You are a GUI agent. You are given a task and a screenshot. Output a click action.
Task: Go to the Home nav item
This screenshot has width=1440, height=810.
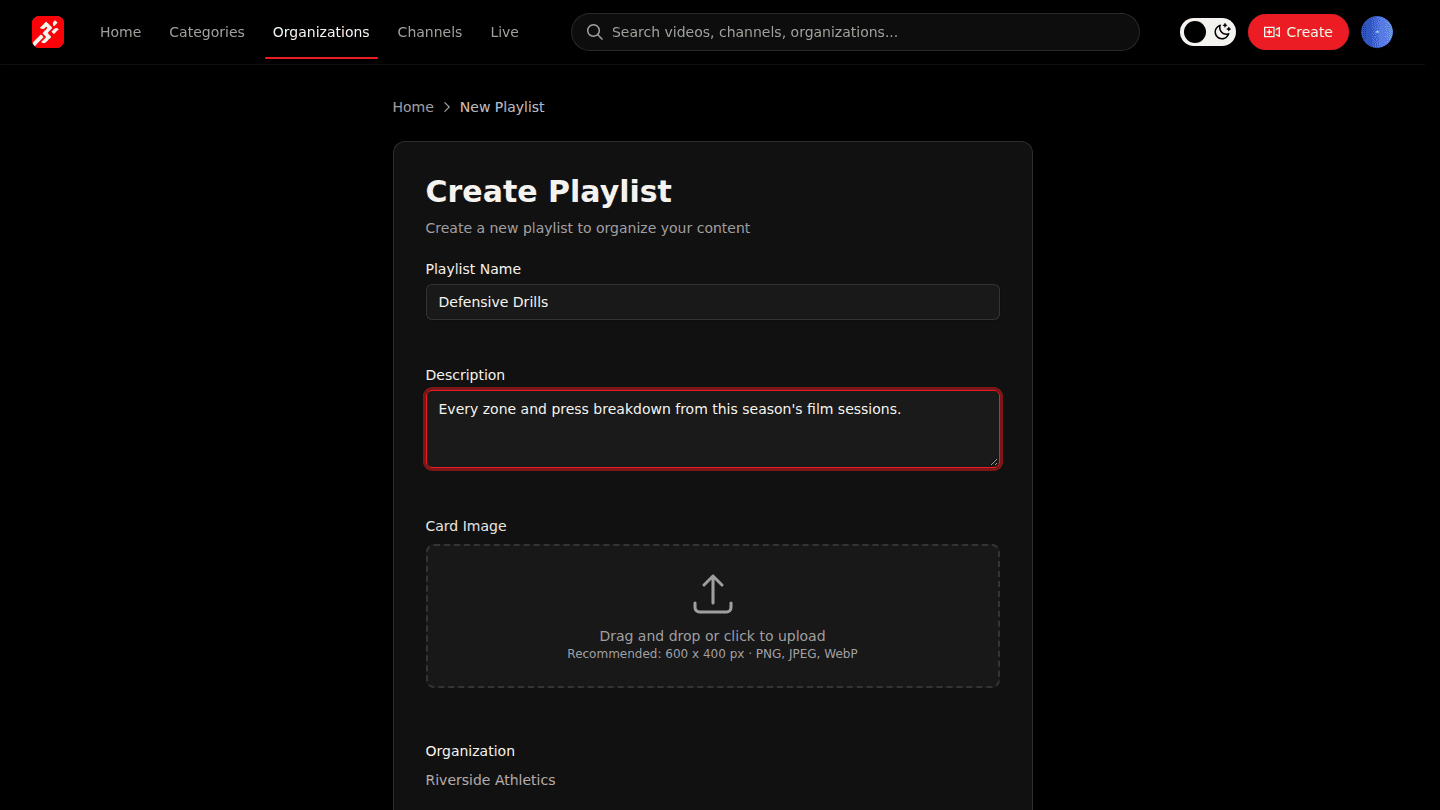point(120,32)
